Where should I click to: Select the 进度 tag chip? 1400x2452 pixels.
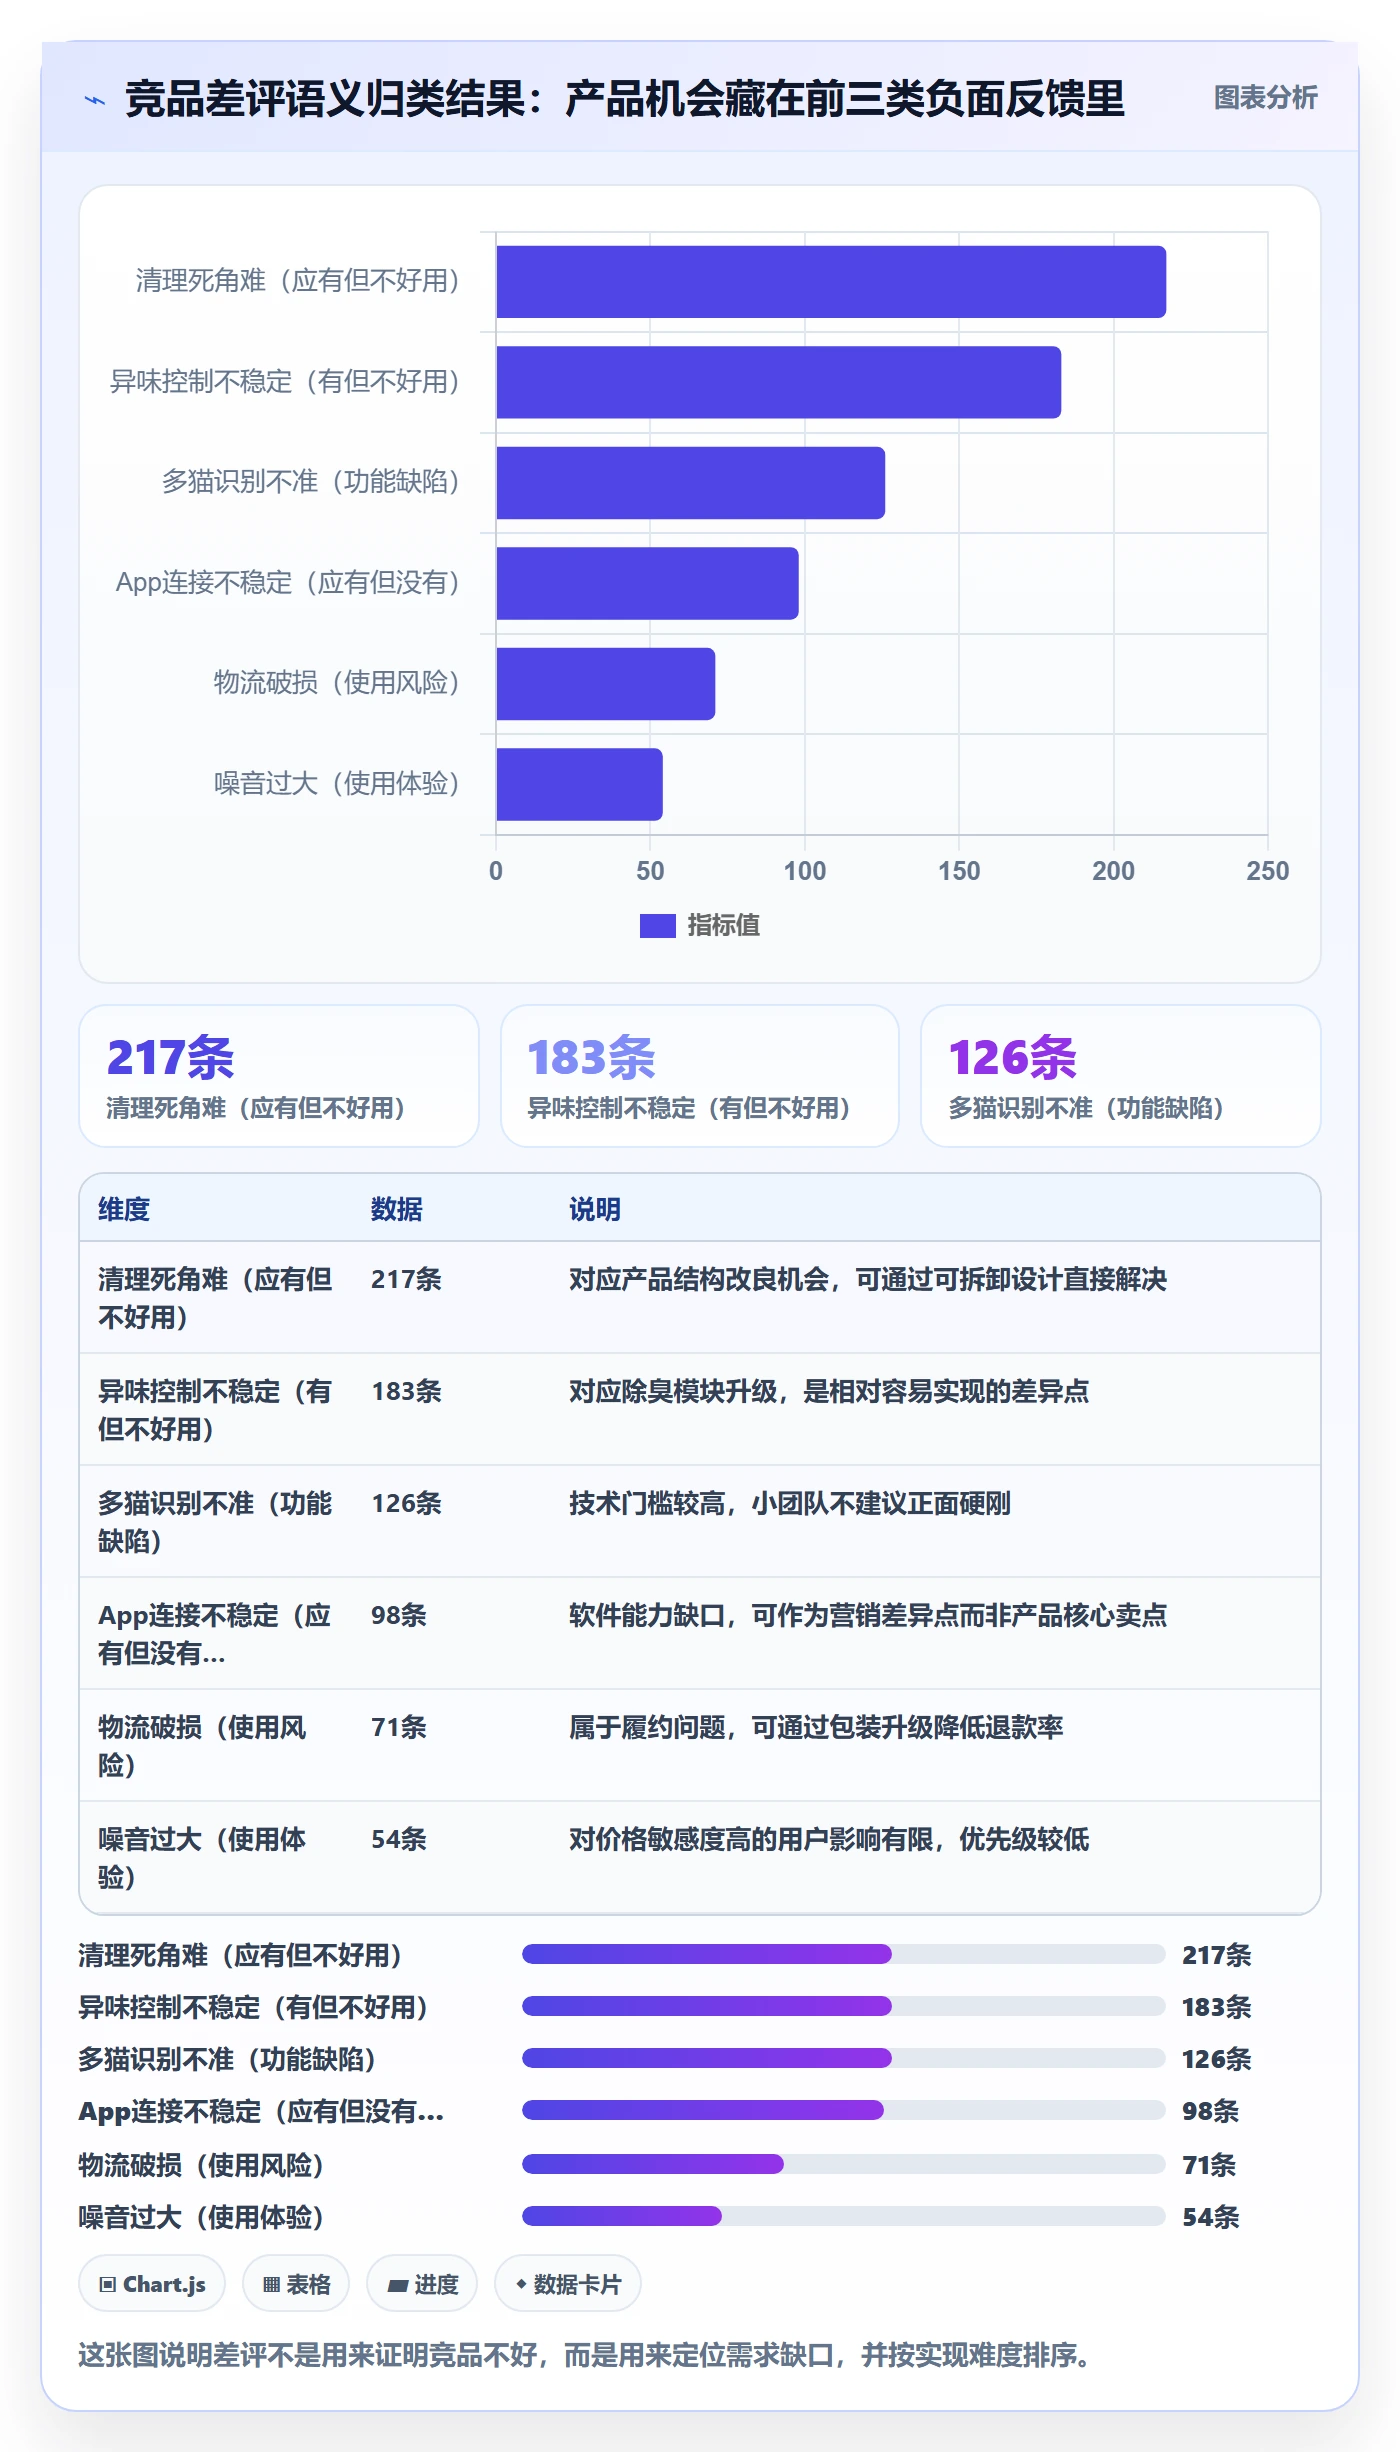point(422,2284)
